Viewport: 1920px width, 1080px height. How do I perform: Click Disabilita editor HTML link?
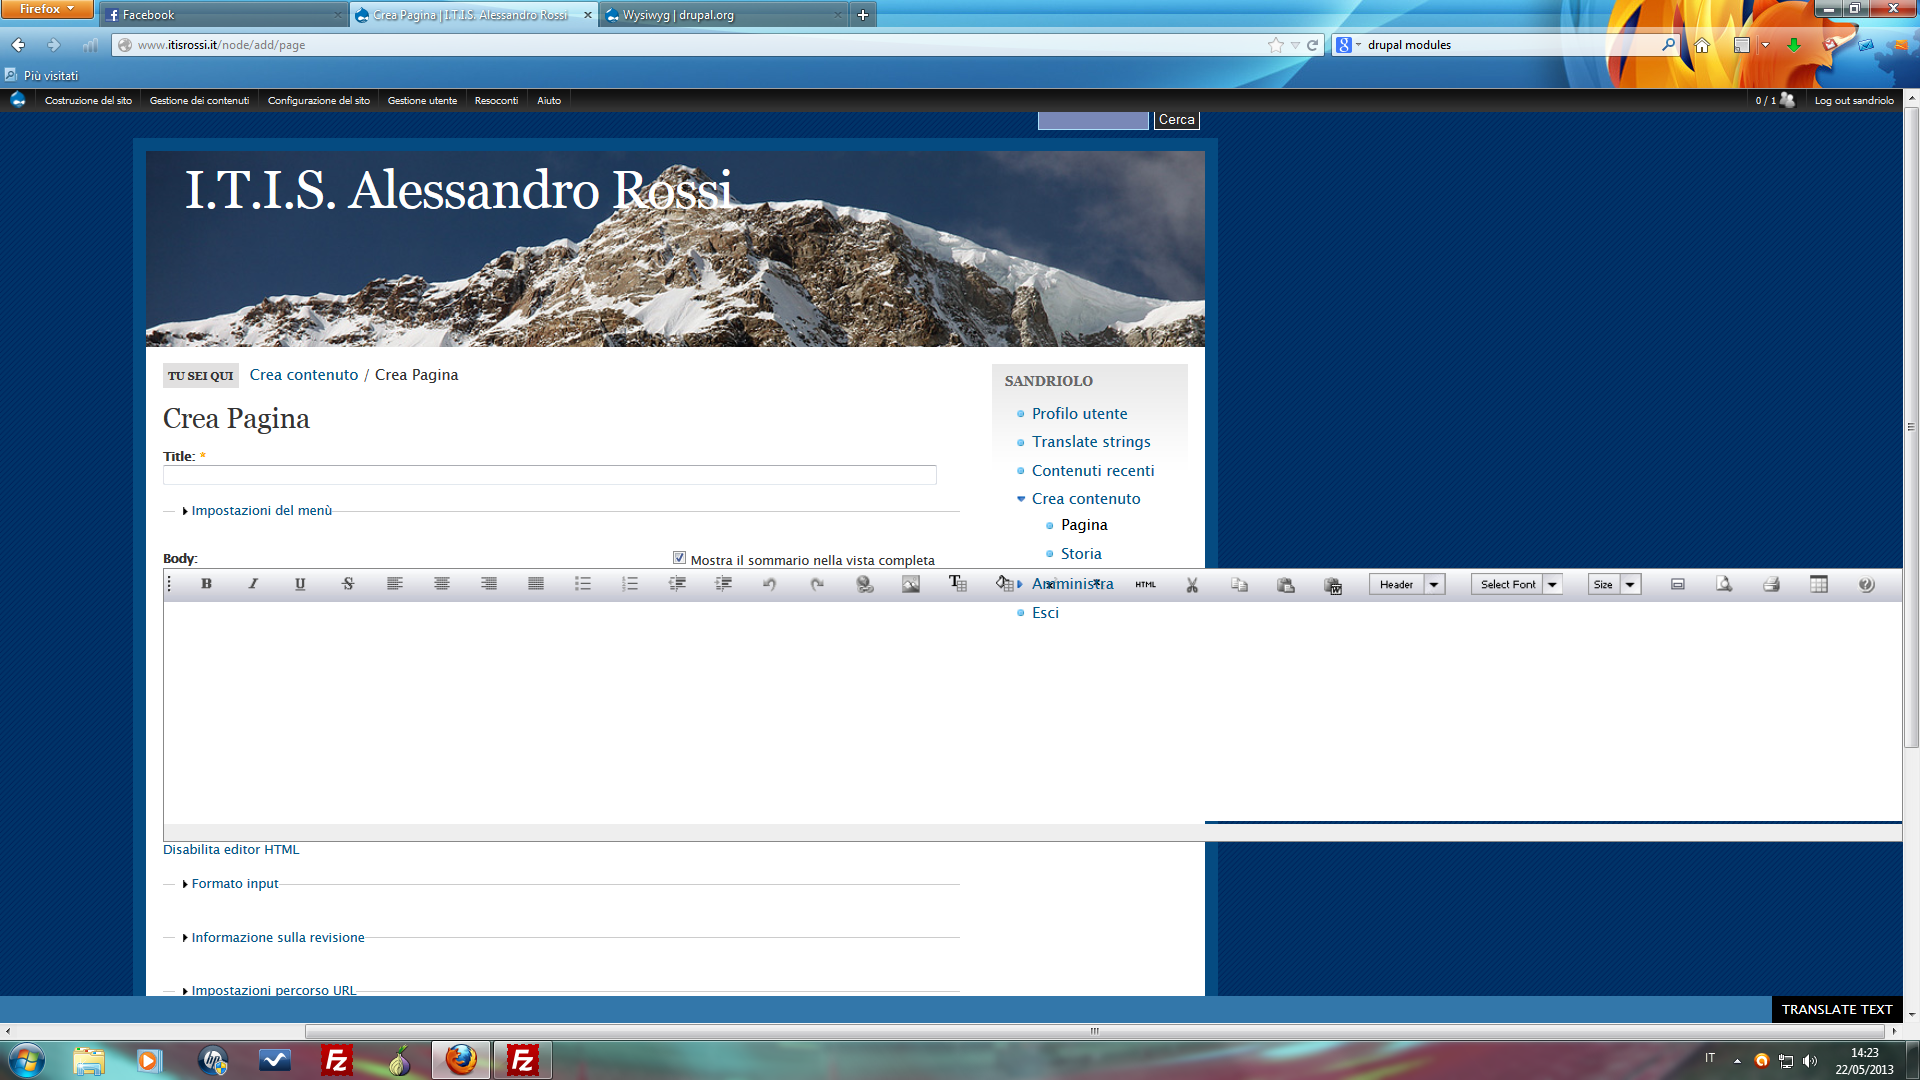tap(231, 849)
